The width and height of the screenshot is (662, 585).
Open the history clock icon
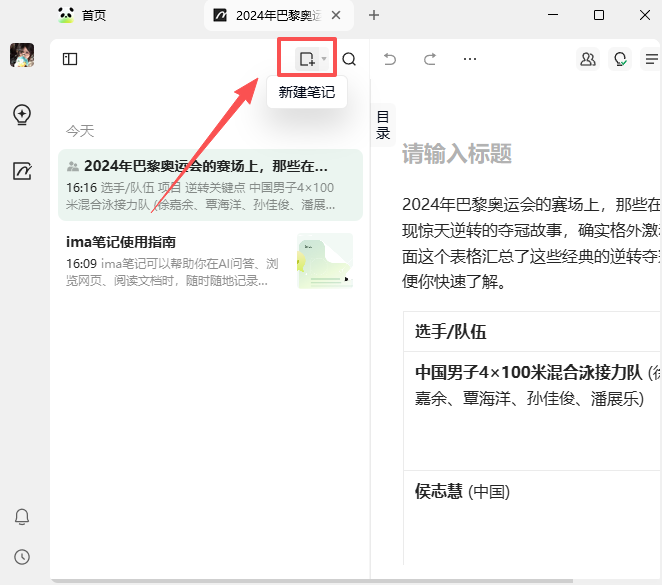22,557
